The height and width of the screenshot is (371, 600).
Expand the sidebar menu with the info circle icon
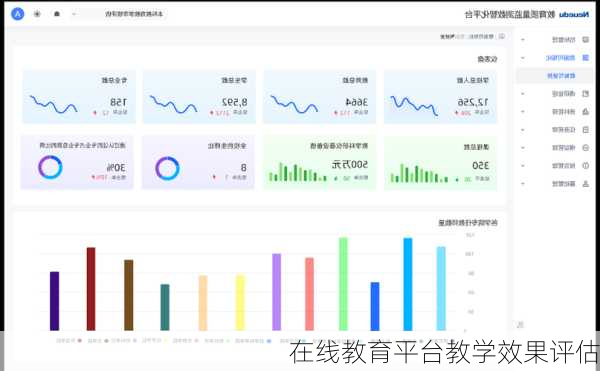tap(523, 166)
